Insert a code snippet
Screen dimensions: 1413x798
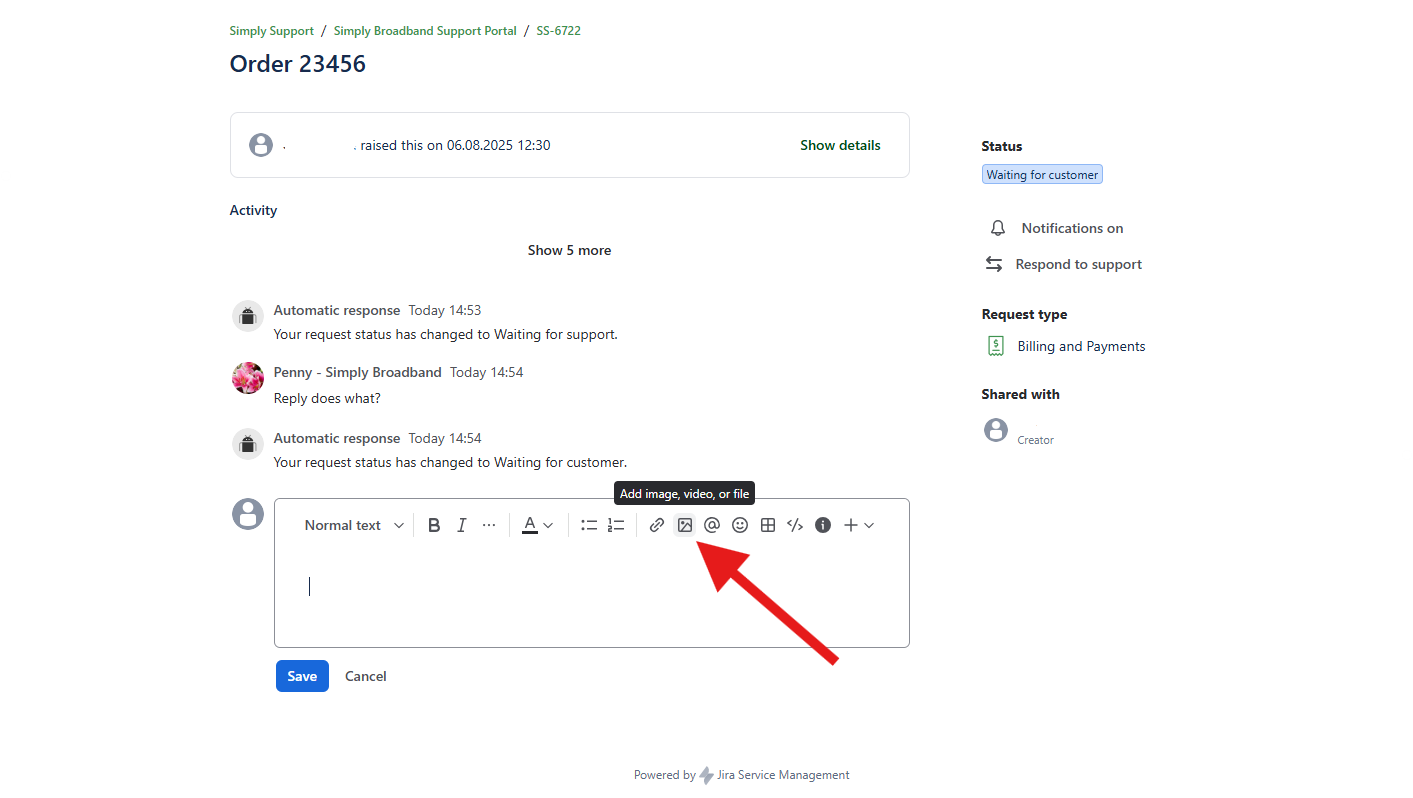pos(795,525)
